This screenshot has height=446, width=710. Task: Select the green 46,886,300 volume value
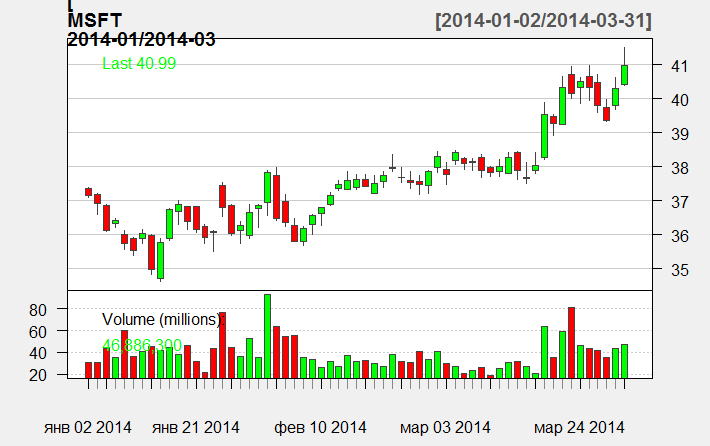click(x=142, y=345)
